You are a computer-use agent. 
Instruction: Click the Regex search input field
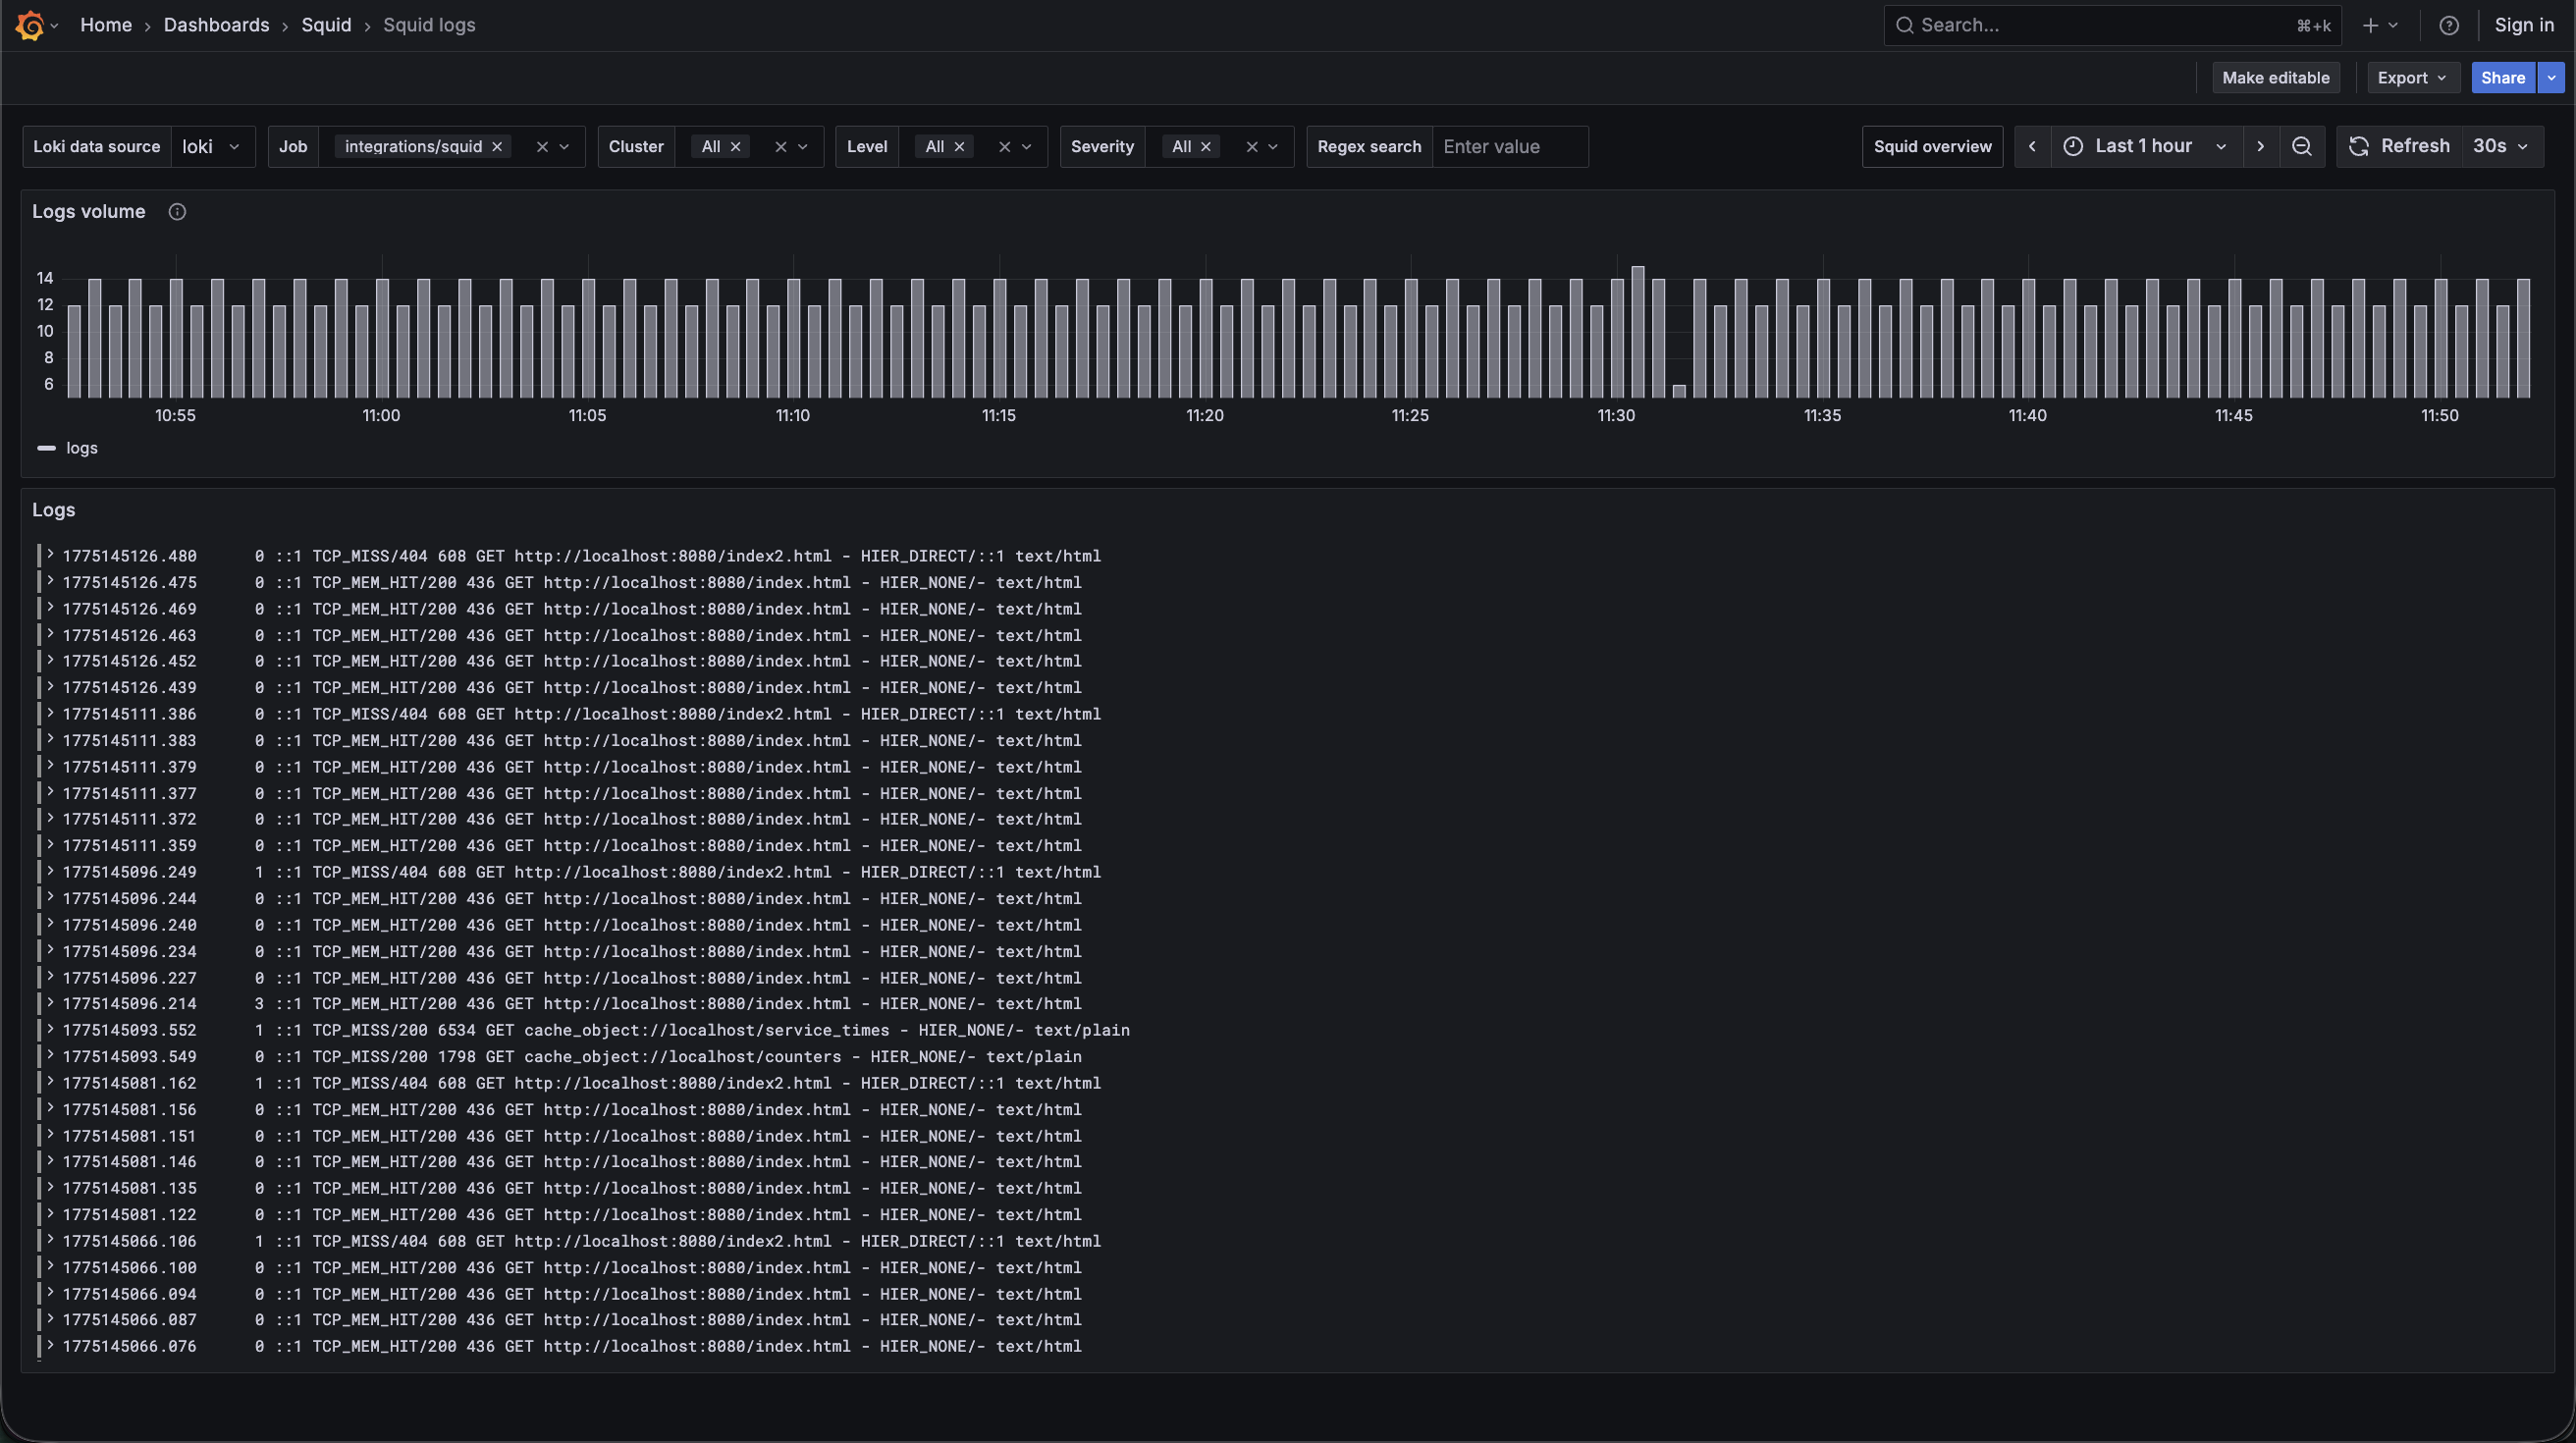tap(1508, 147)
